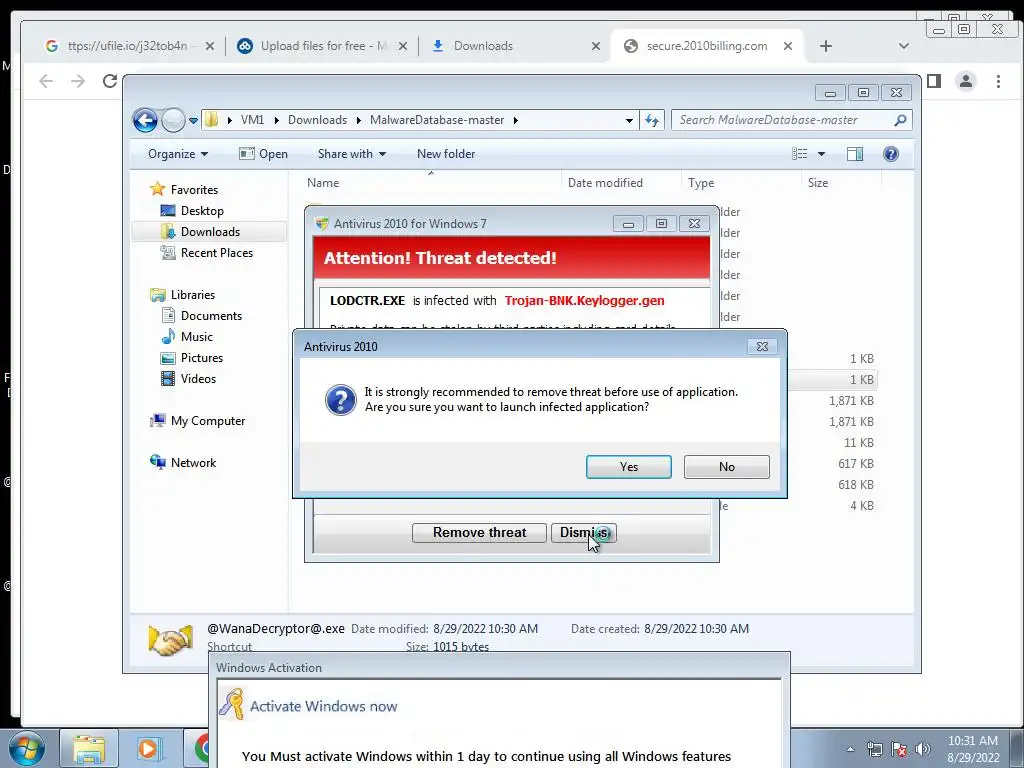This screenshot has height=768, width=1024.
Task: Sort by Date modified column header
Action: [x=620, y=183]
